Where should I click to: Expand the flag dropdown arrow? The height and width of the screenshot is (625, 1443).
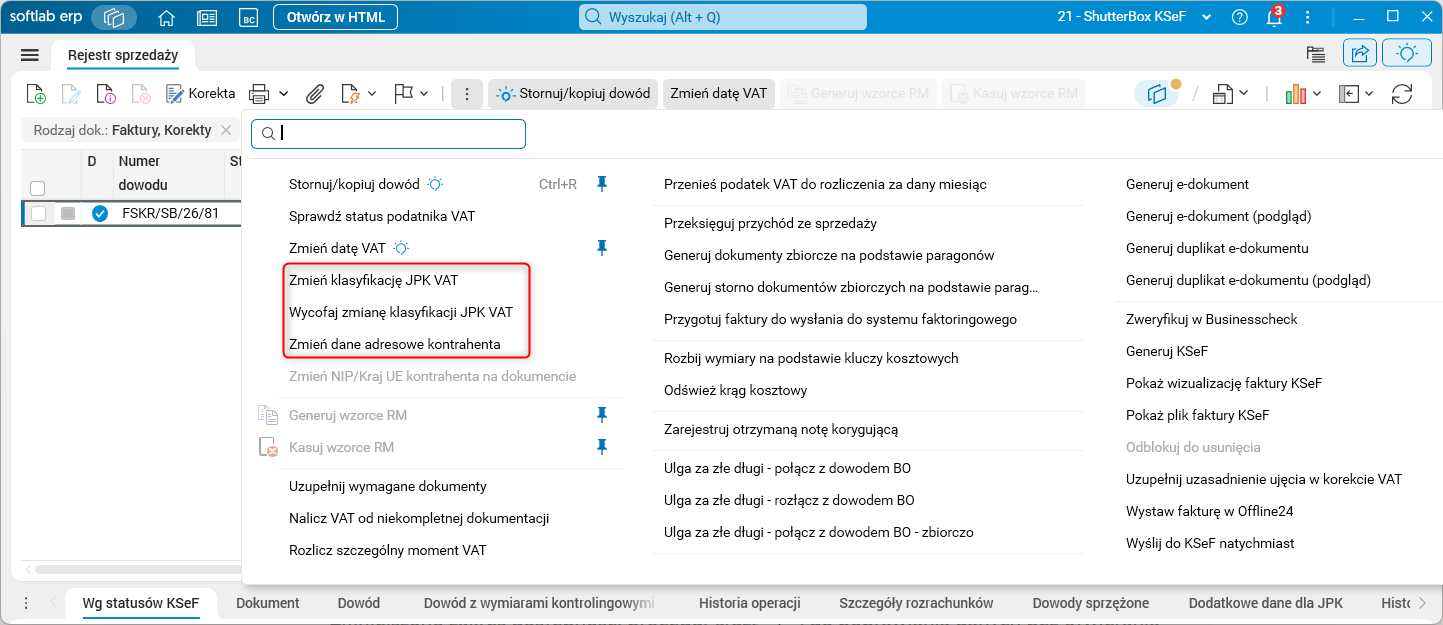tap(424, 94)
